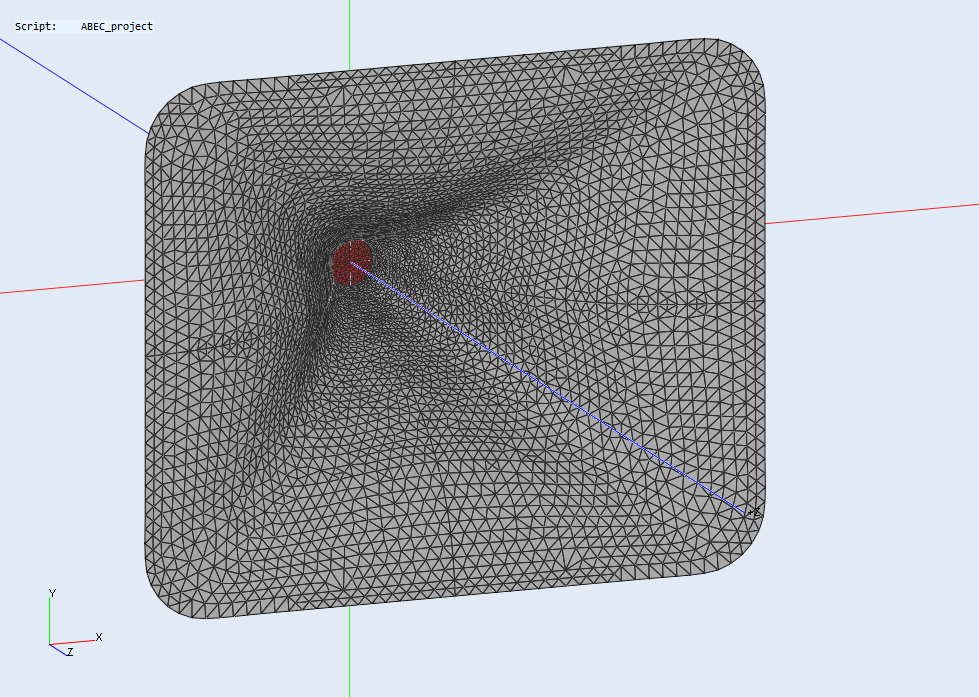Click the ABEC_project script name label
979x697 pixels.
pos(117,26)
